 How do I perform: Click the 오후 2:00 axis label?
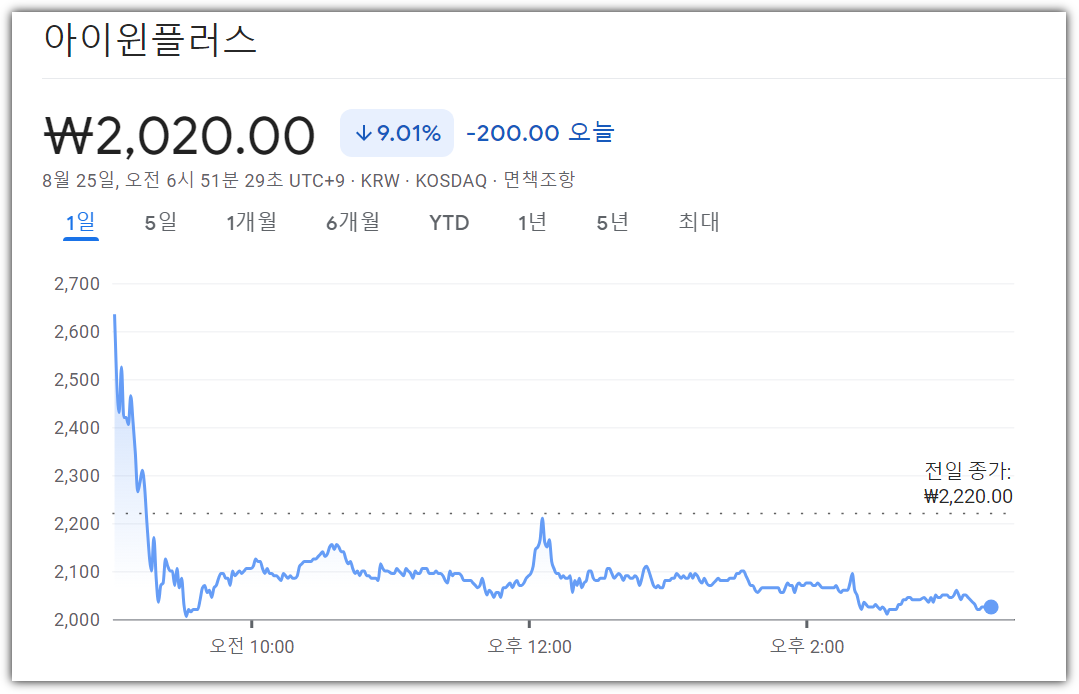coord(806,647)
